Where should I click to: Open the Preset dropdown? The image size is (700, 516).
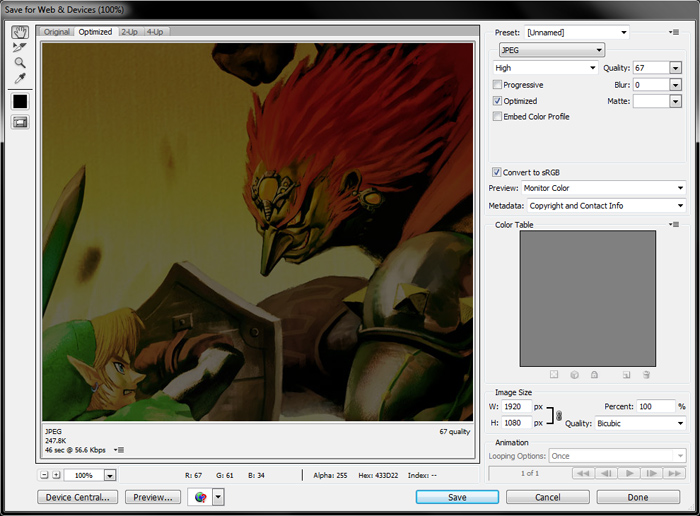coord(576,33)
